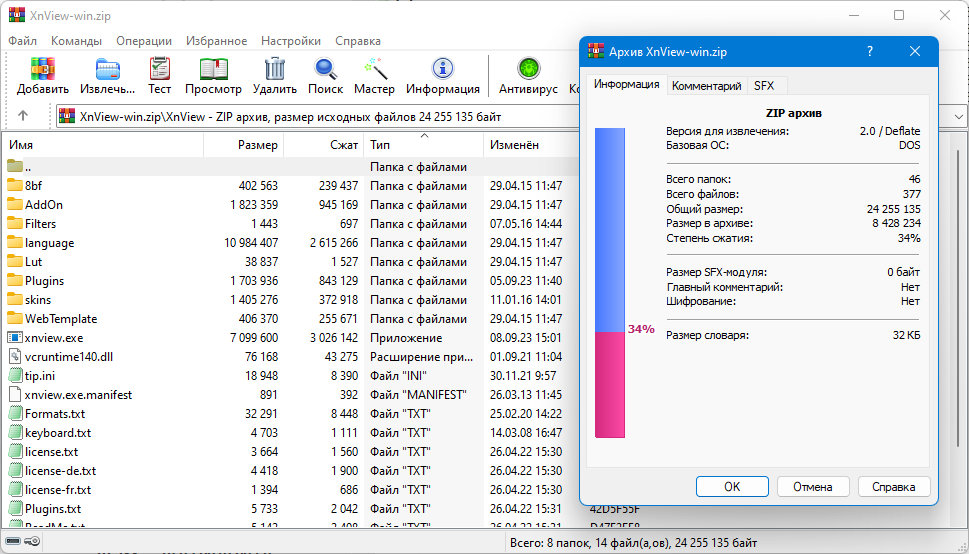Viewport: 969px width, 554px height.
Task: Click the Извлечь (Extract) toolbar icon
Action: [x=108, y=69]
